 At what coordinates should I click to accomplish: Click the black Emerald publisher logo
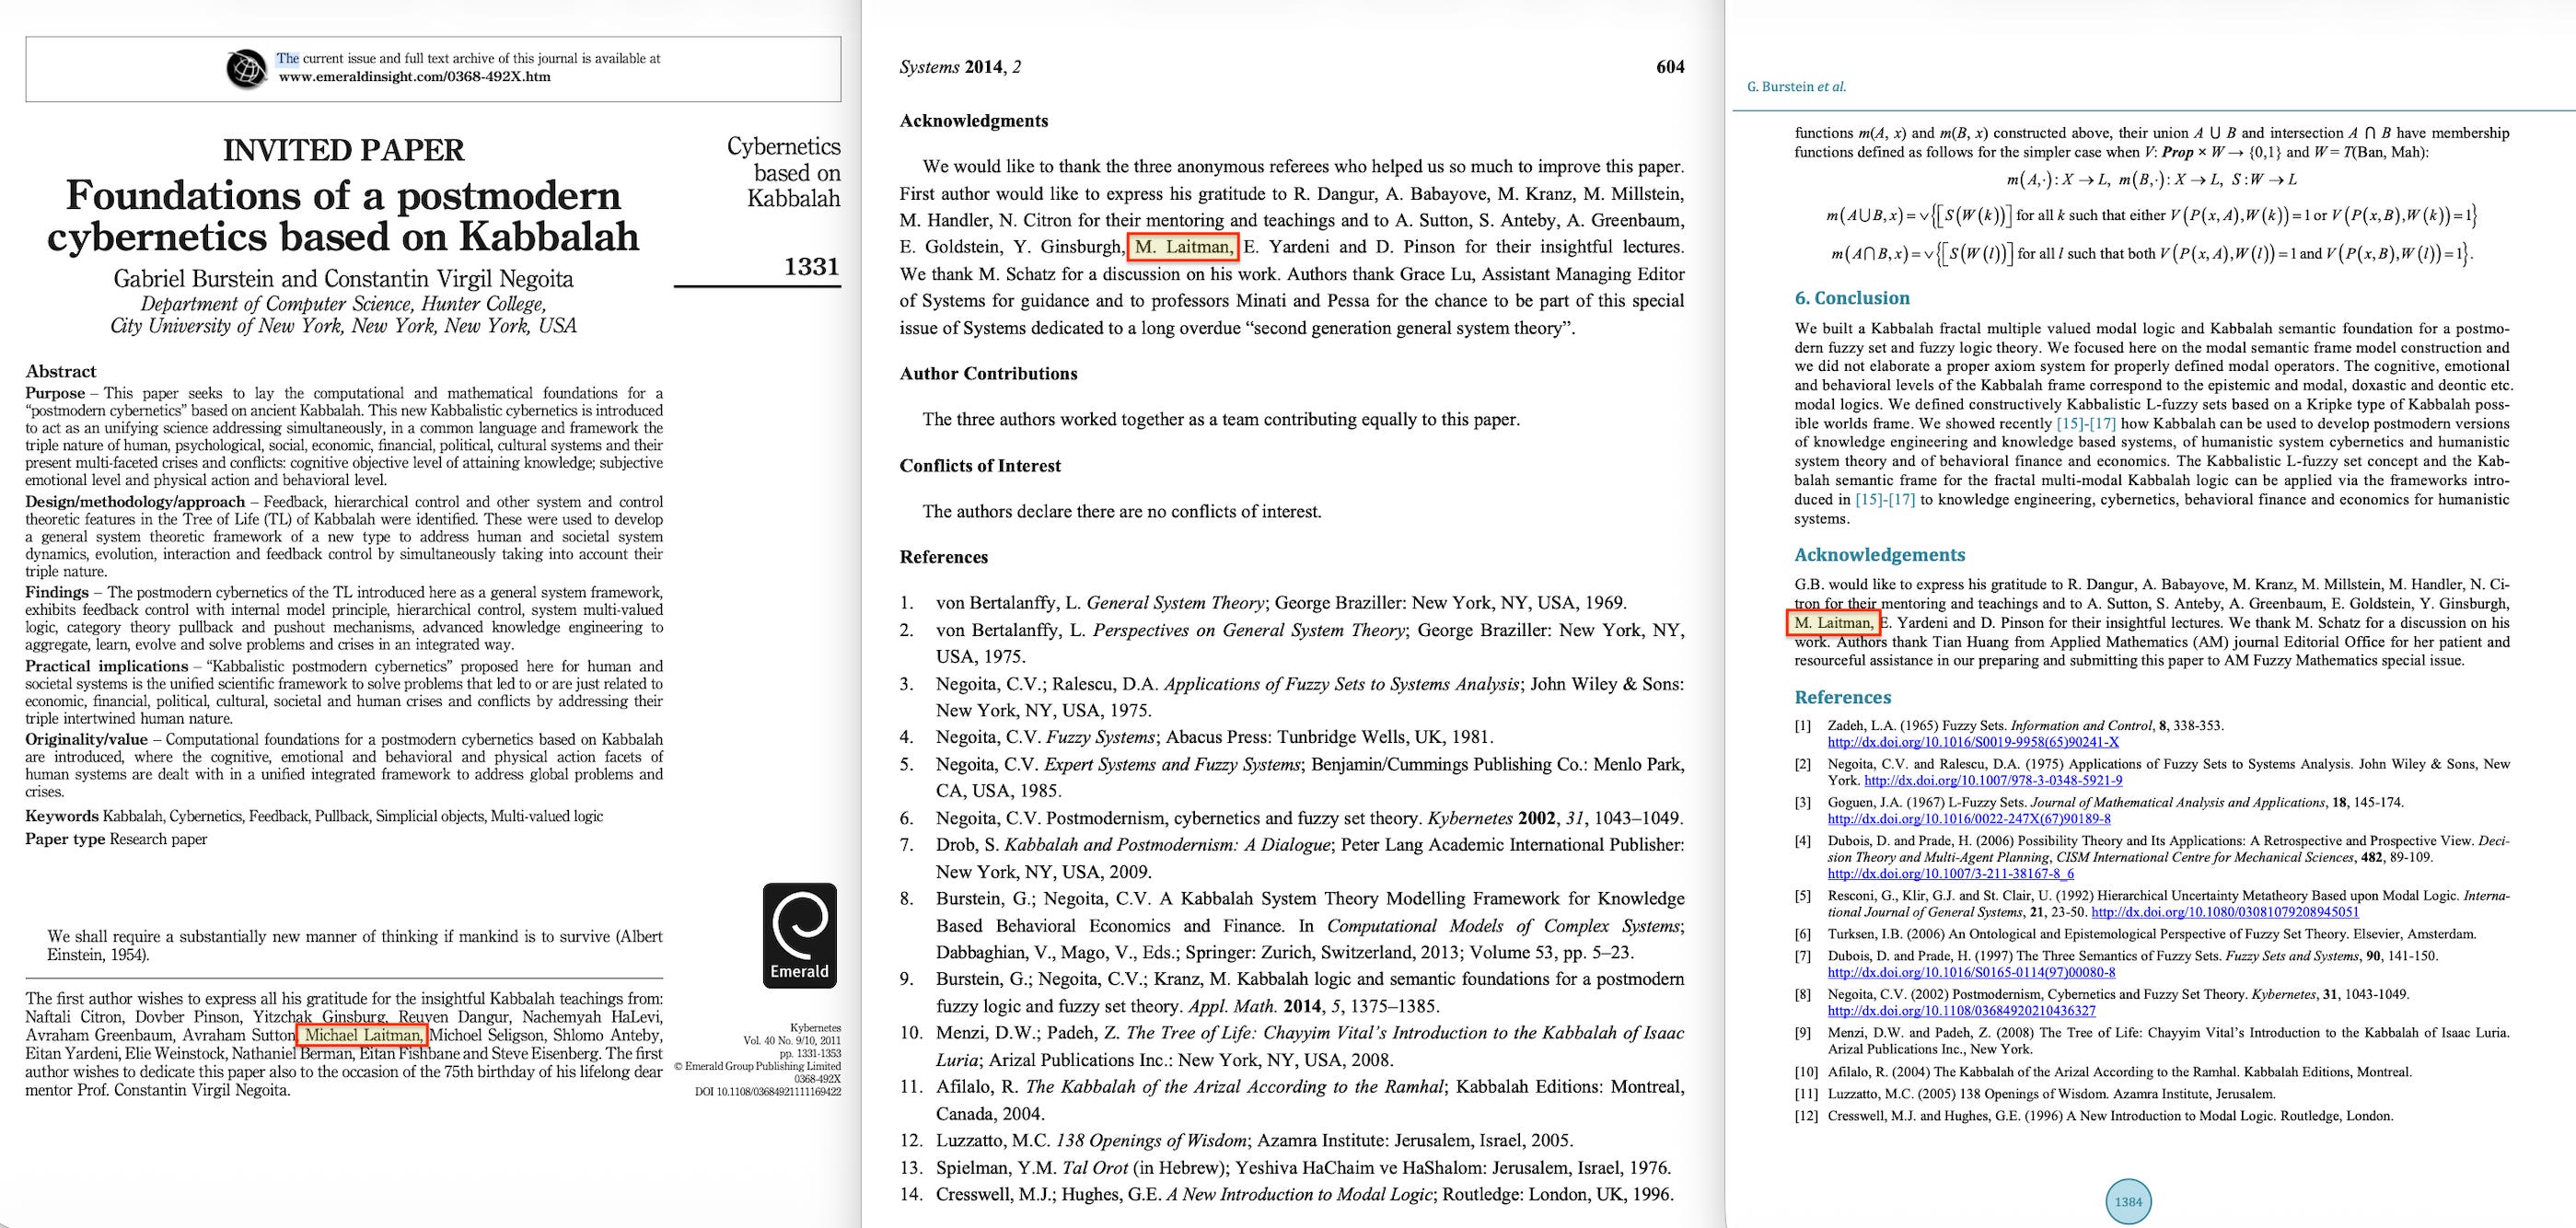[799, 935]
